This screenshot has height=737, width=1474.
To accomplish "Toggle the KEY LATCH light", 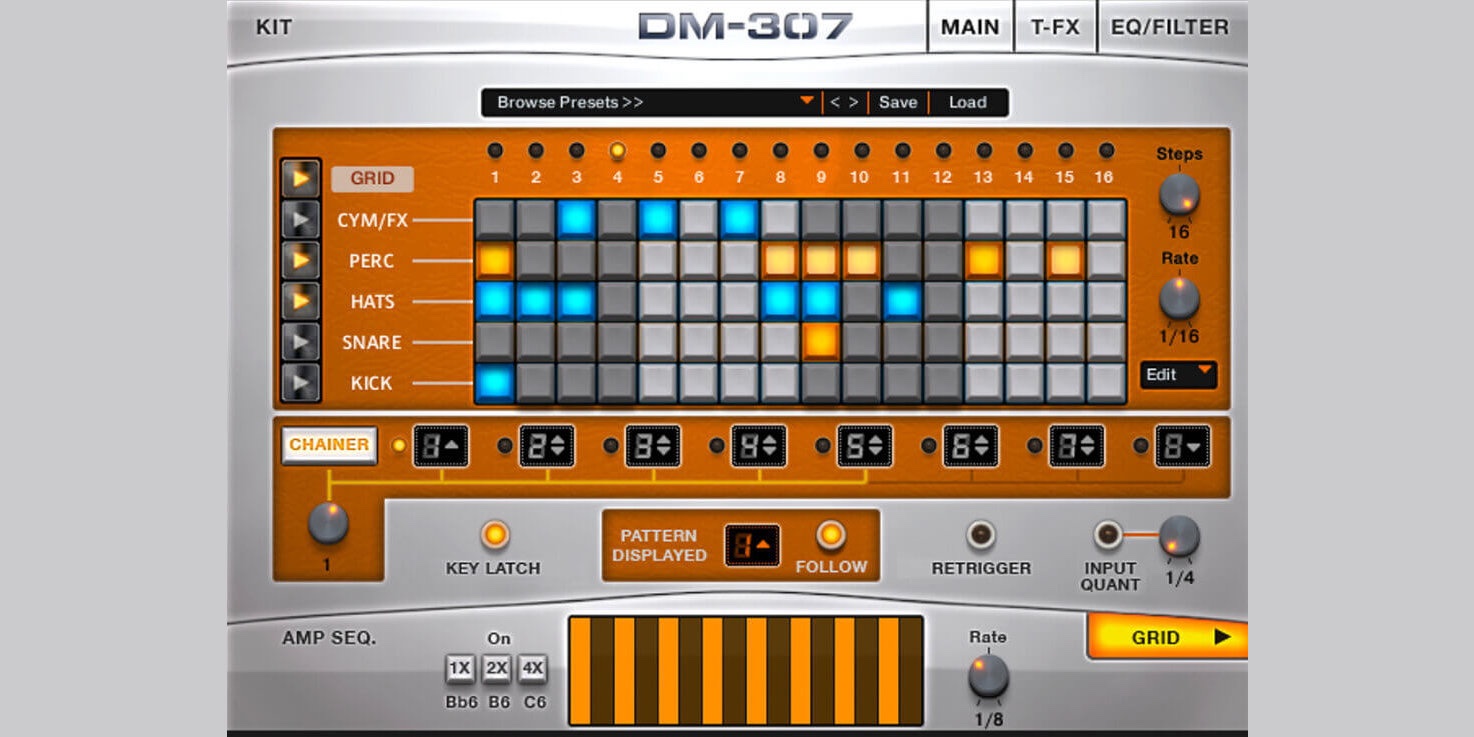I will click(x=494, y=535).
